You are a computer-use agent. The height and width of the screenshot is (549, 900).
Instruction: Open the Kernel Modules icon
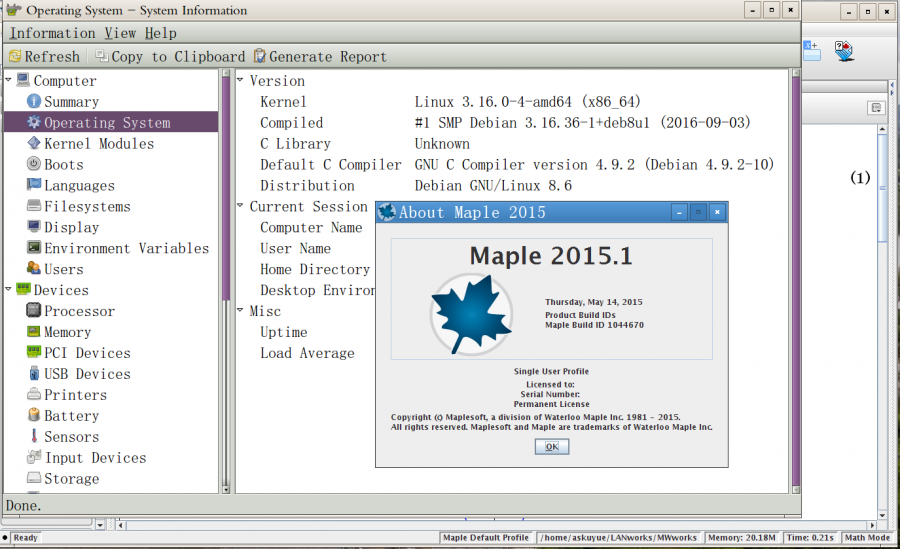click(34, 143)
